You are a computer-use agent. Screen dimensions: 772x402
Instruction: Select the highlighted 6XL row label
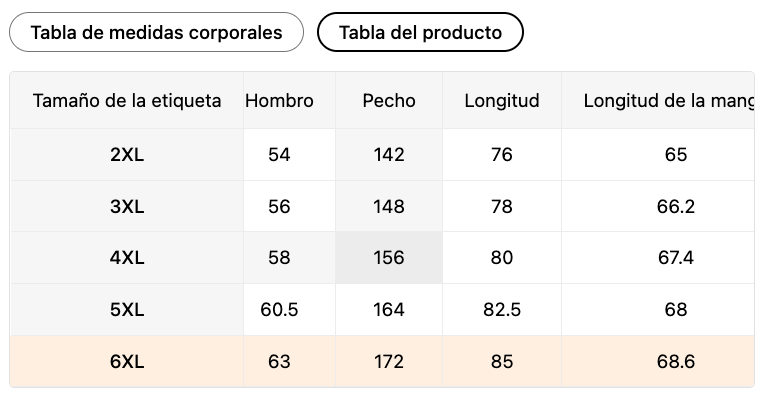[127, 362]
